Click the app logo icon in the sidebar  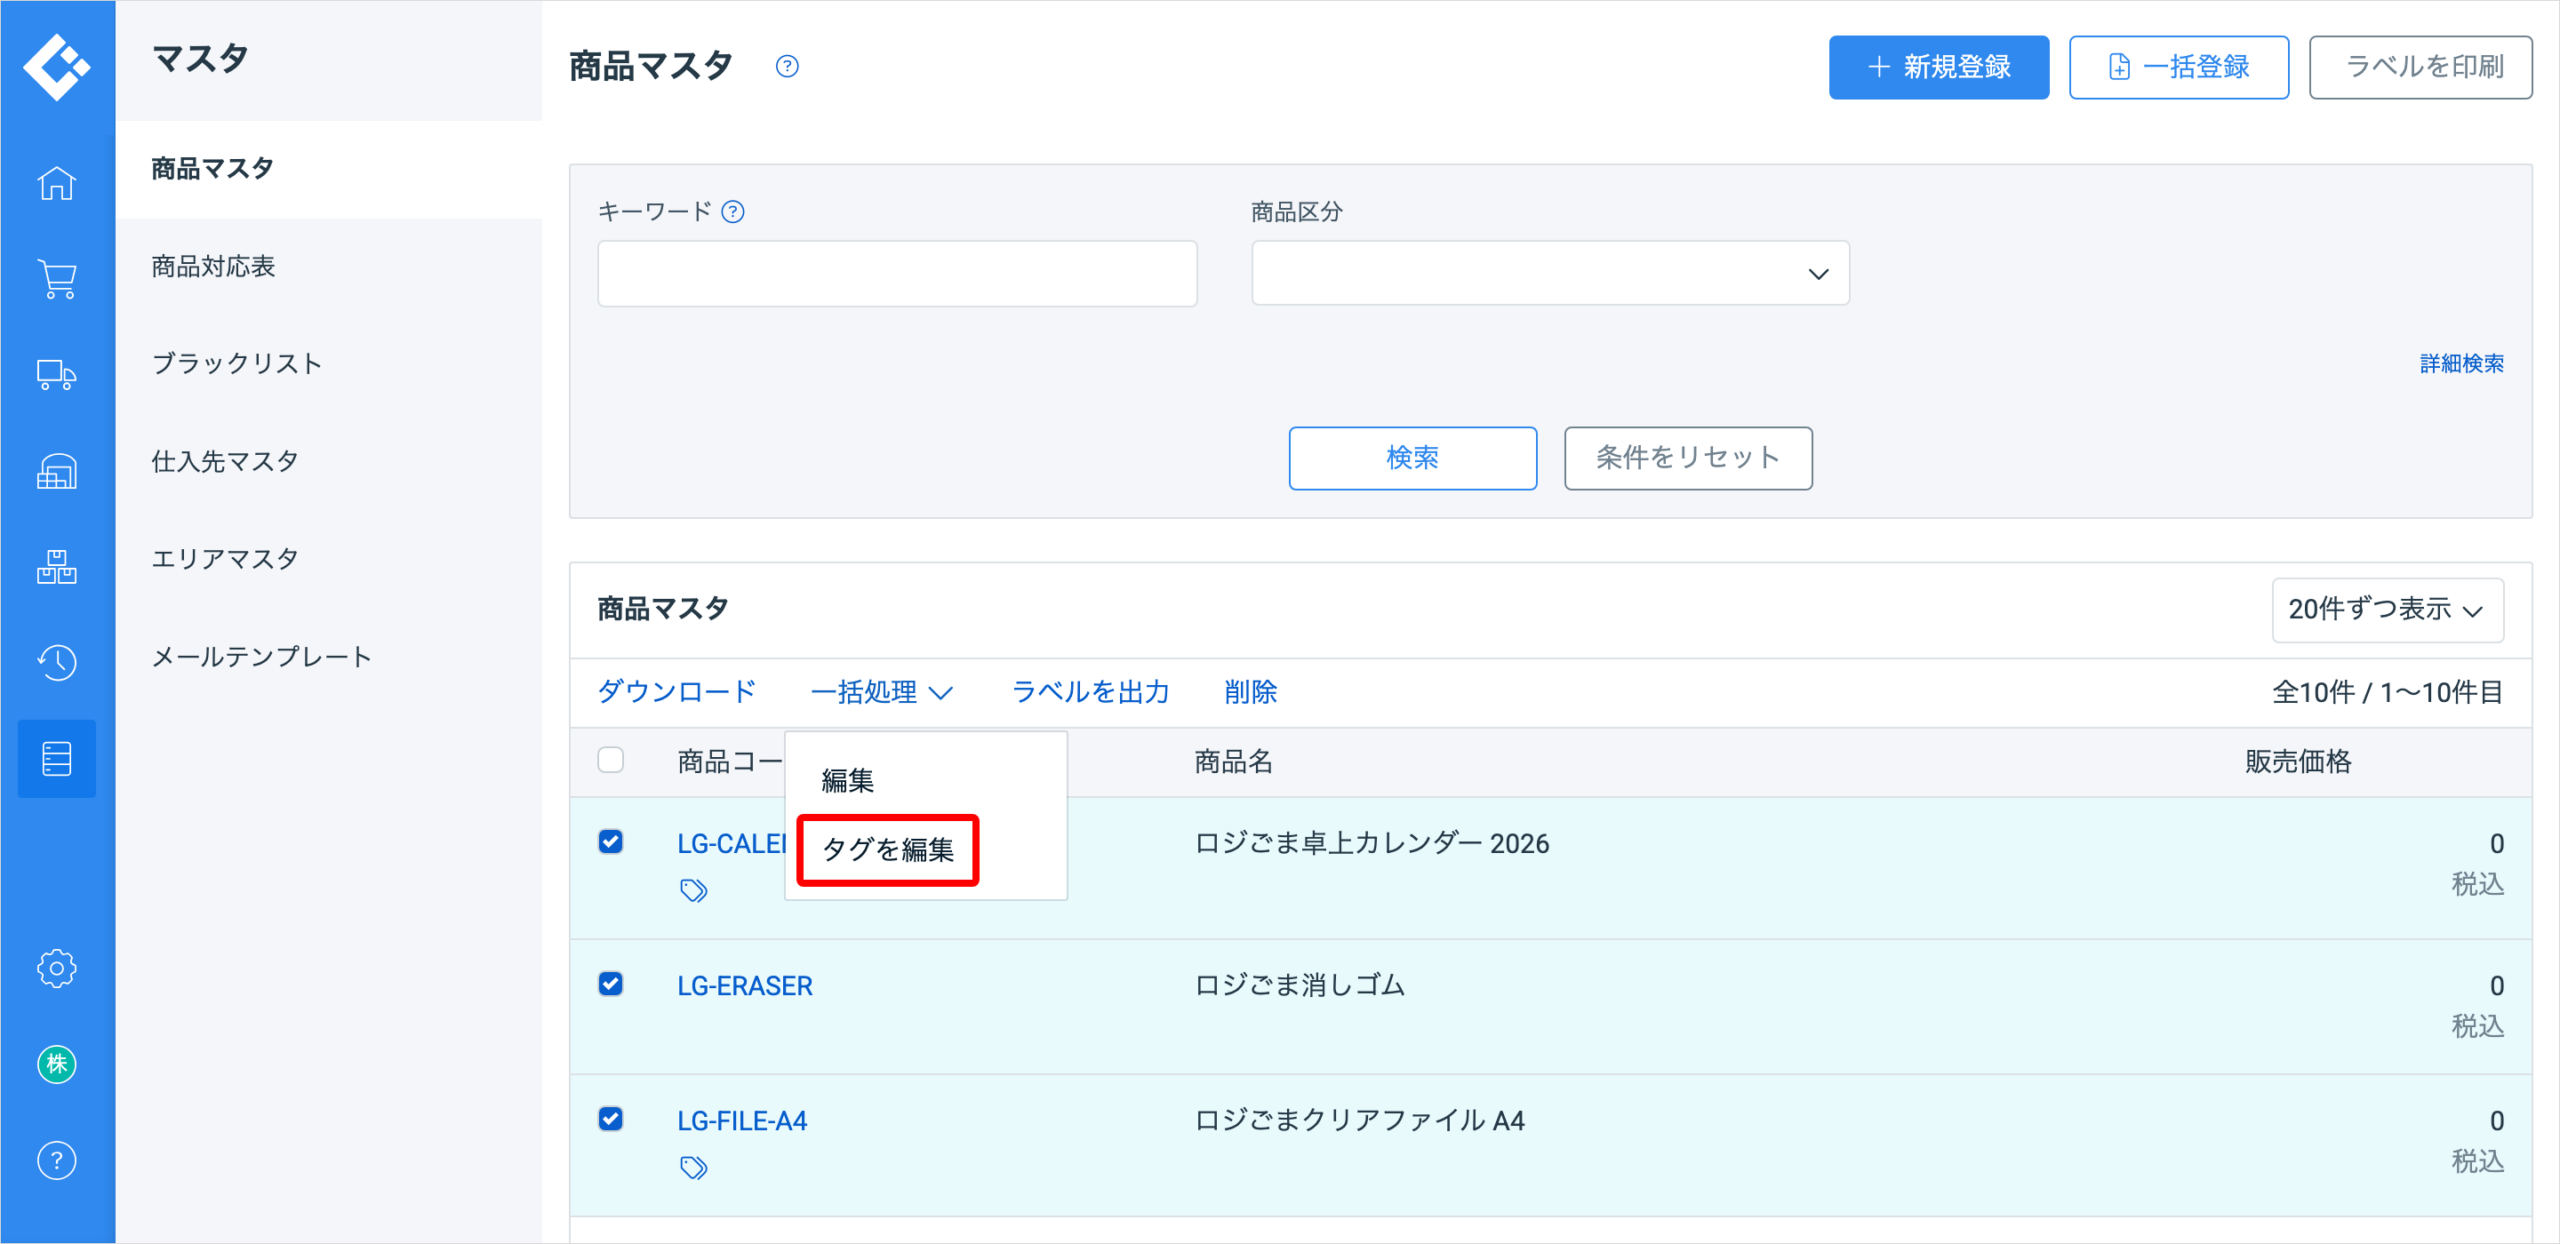(57, 67)
